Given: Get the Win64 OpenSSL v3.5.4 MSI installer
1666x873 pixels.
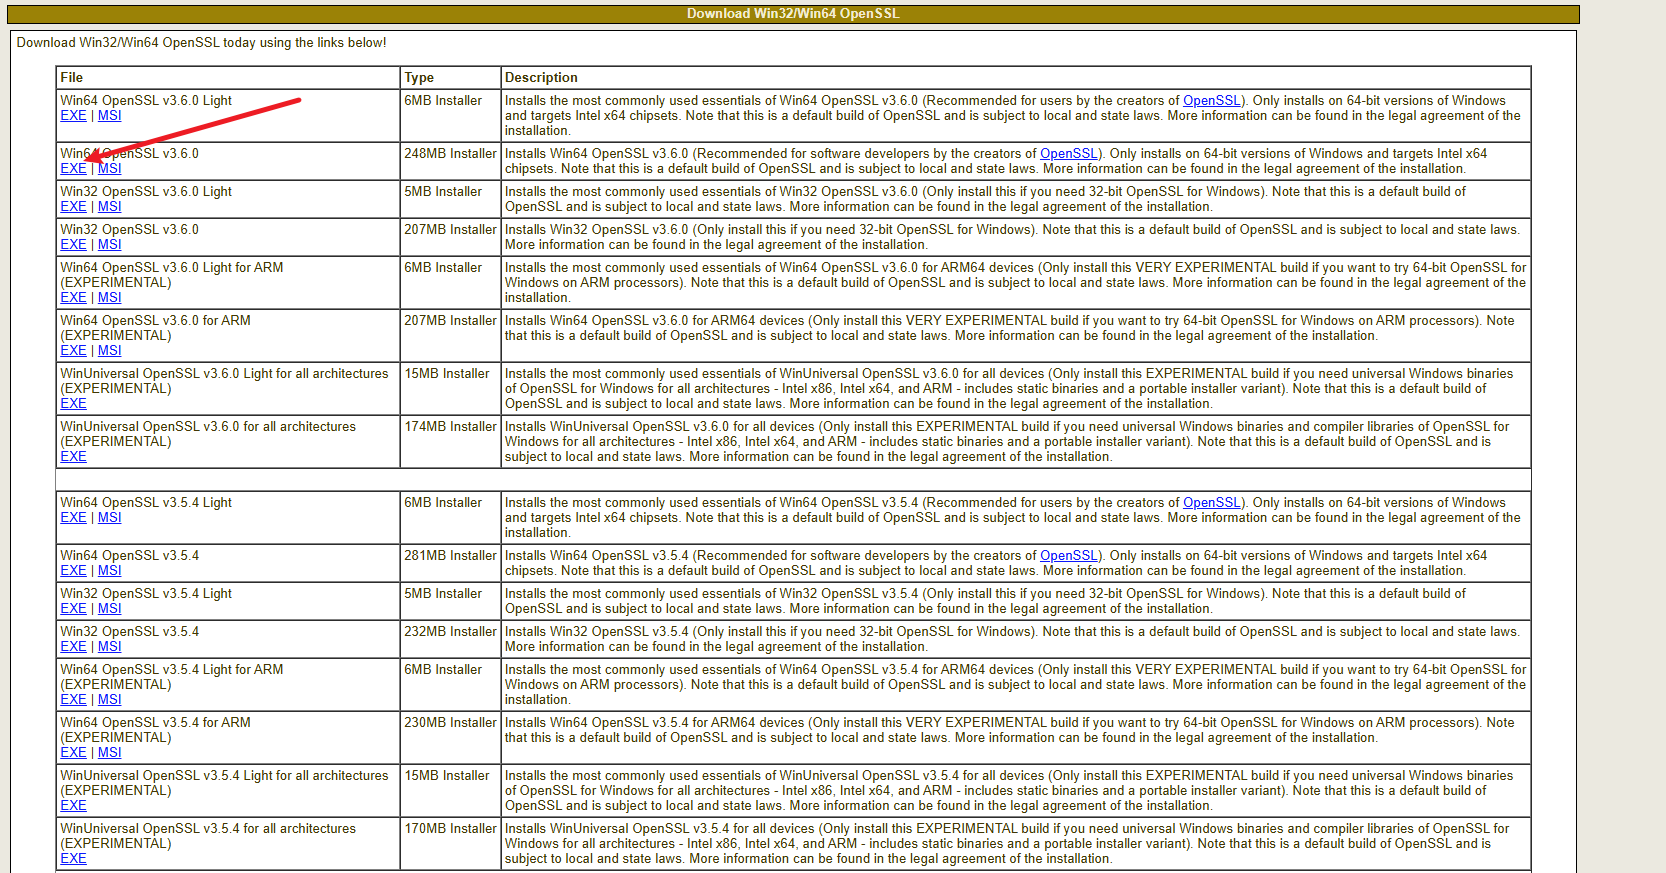Looking at the screenshot, I should pos(109,571).
